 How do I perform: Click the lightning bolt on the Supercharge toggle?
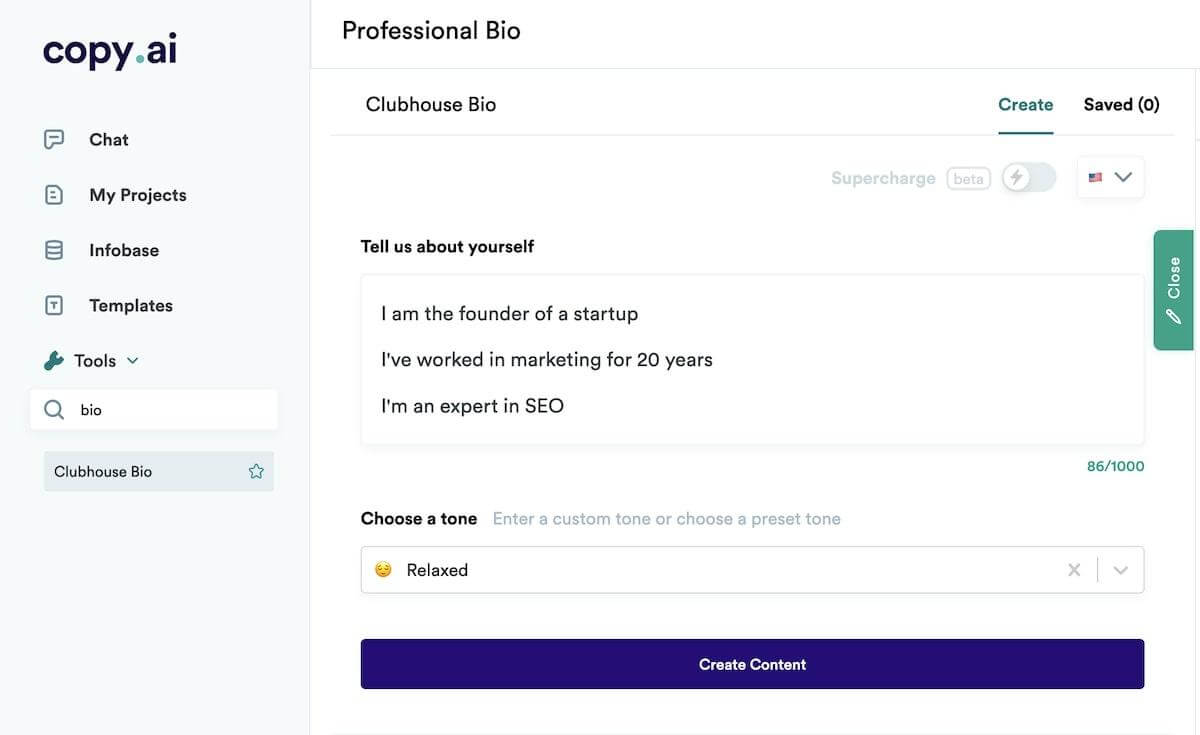tap(1016, 177)
